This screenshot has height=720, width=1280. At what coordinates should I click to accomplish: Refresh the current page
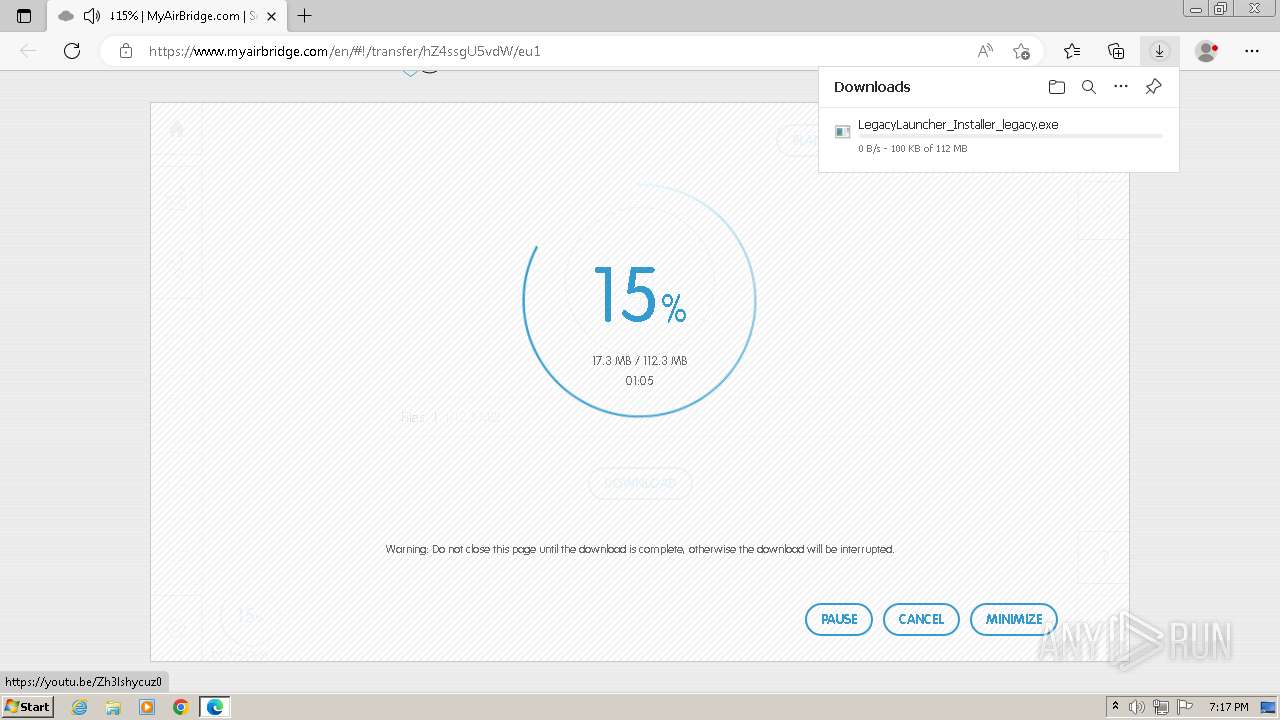coord(72,51)
